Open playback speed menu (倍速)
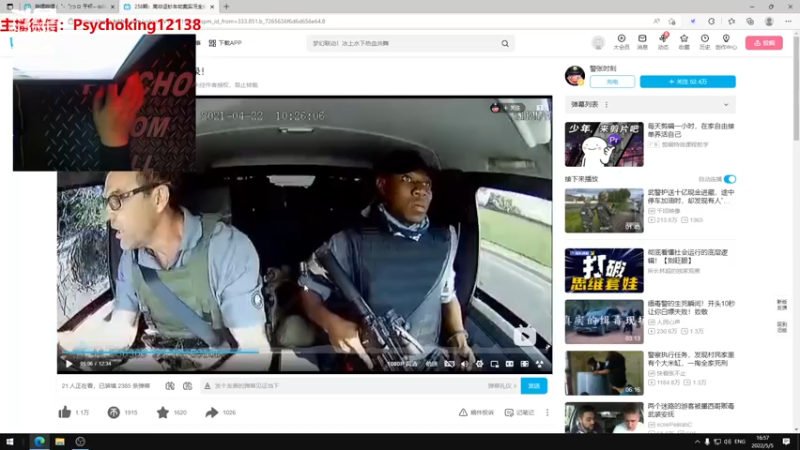 432,364
